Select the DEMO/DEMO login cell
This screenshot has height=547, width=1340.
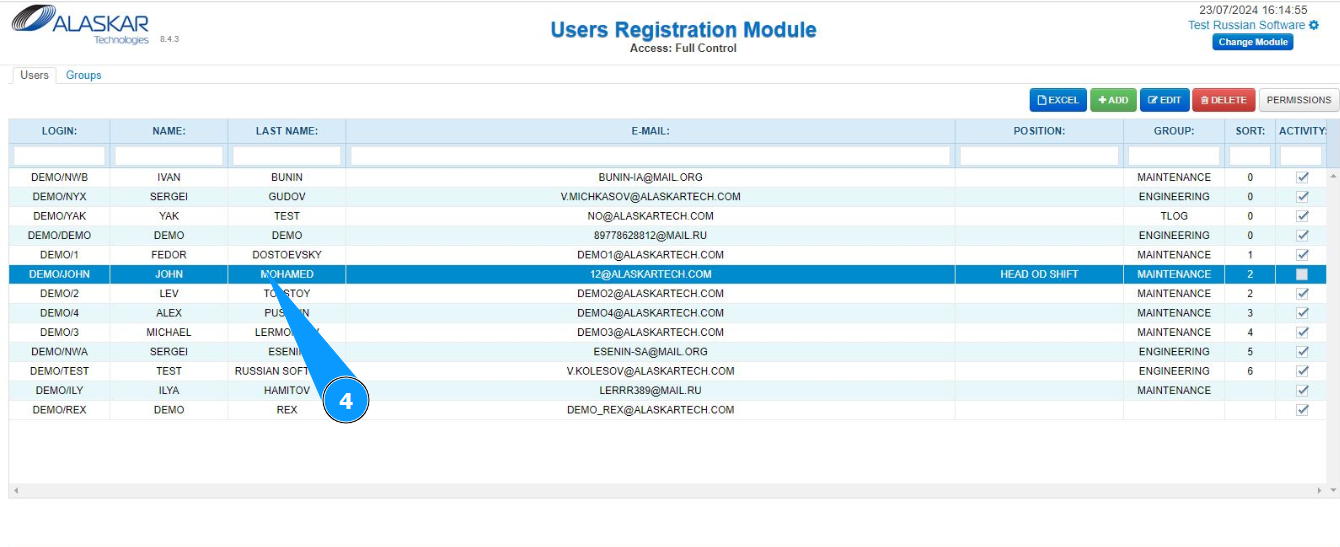[x=59, y=235]
